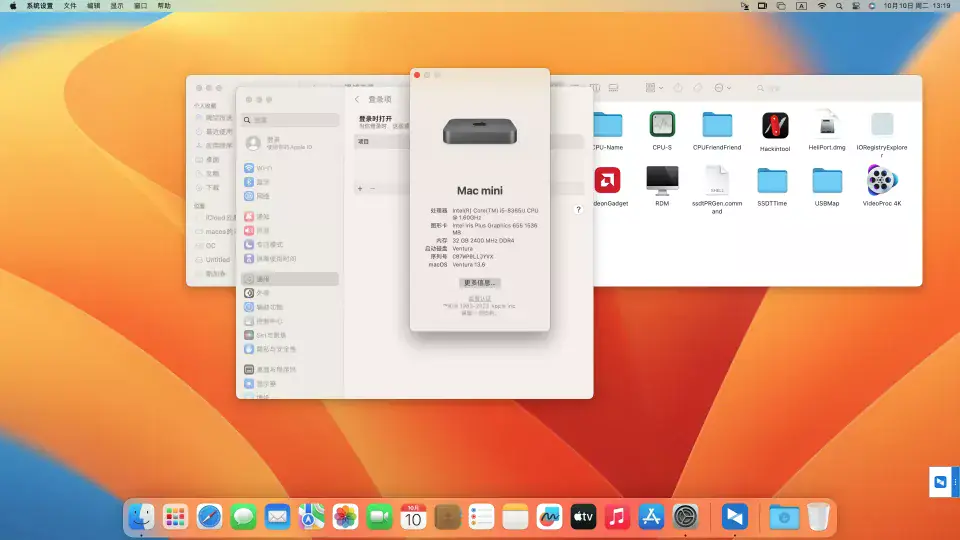This screenshot has width=960, height=540.
Task: Open the 文件 menu
Action: click(x=70, y=6)
